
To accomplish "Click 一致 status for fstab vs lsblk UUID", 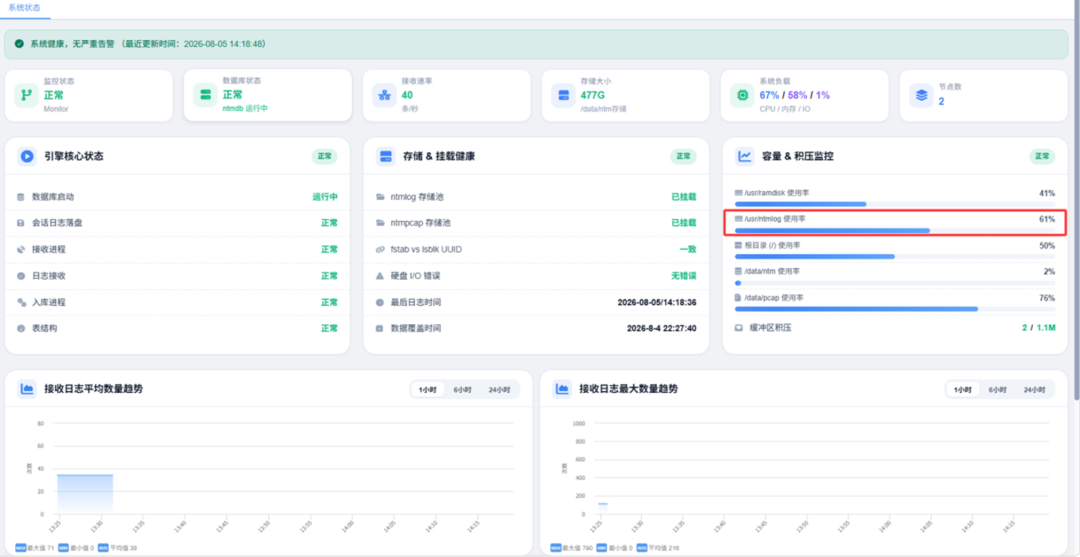I will [x=688, y=249].
